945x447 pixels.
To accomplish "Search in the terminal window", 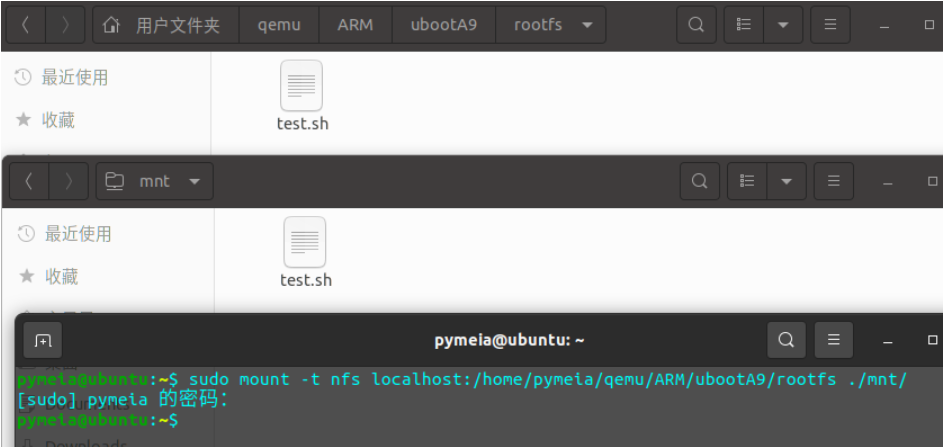I will tap(786, 340).
